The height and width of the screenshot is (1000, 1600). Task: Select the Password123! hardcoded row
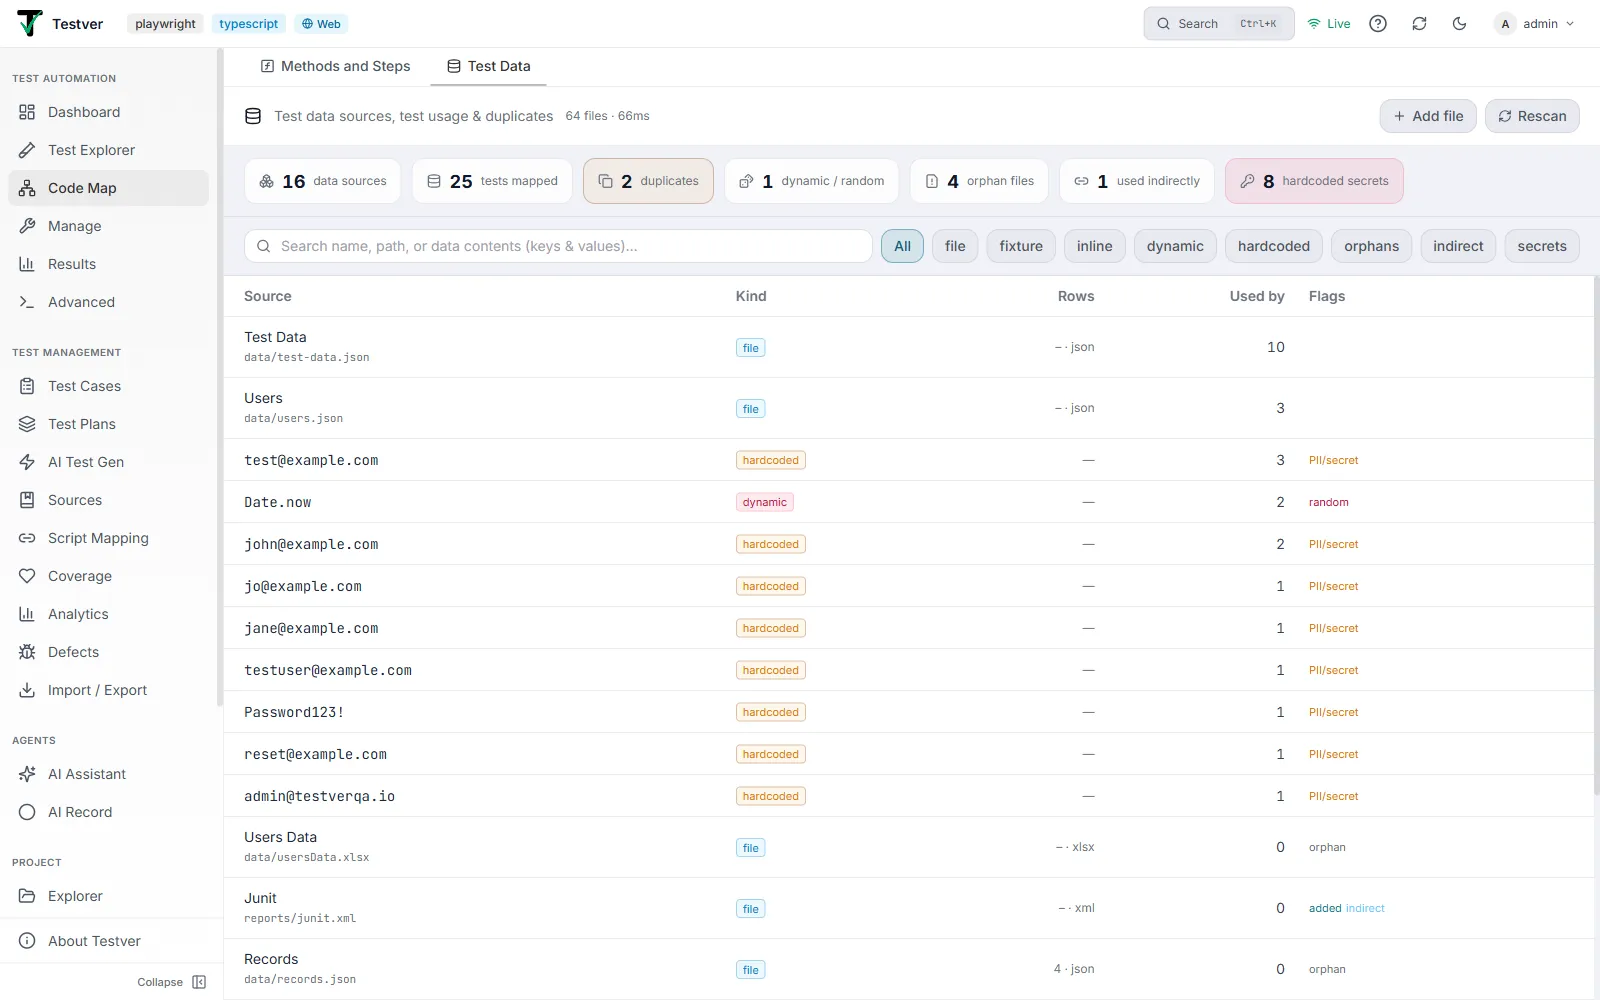coord(908,712)
